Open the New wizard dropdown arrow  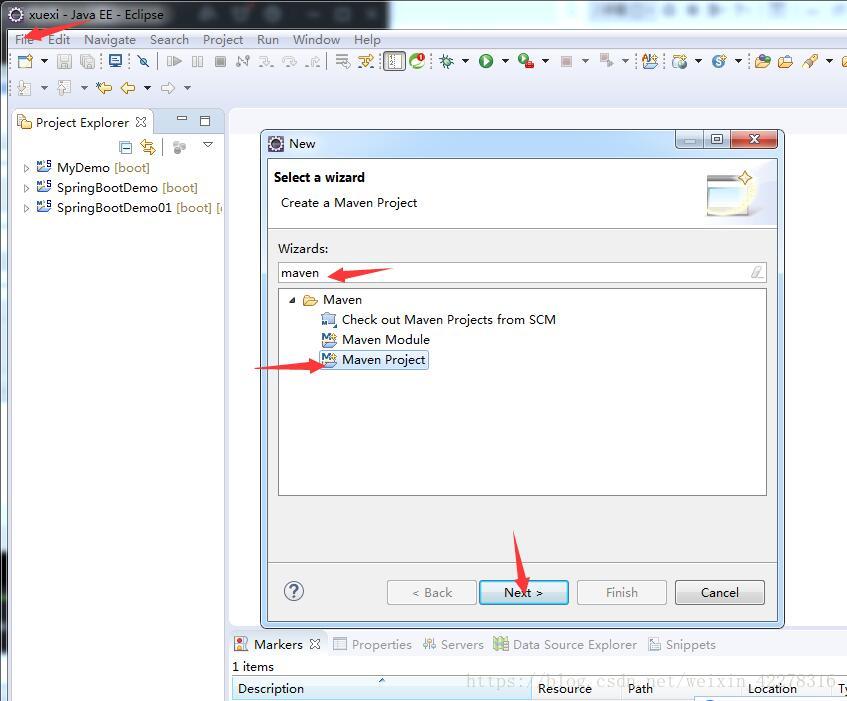tap(44, 61)
